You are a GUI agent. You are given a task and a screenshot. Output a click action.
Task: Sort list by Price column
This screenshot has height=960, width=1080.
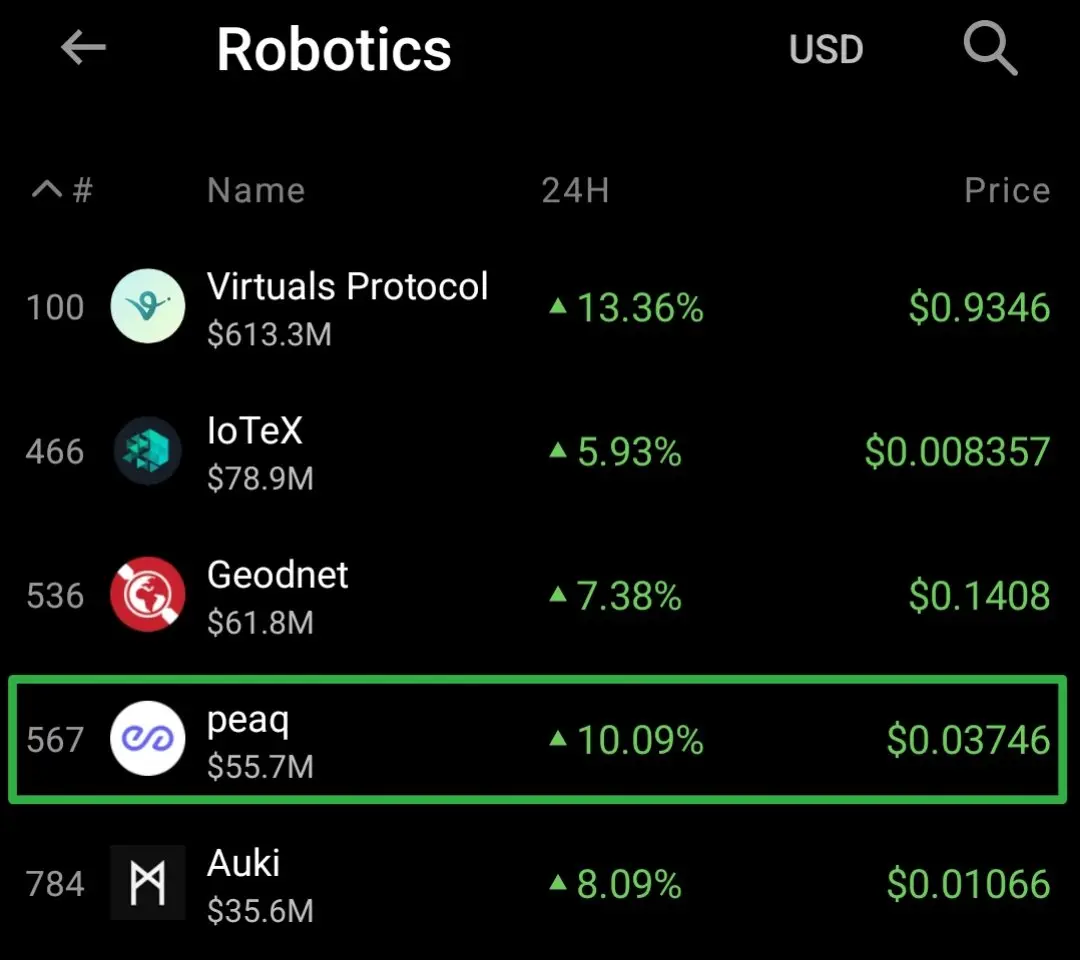(1006, 190)
